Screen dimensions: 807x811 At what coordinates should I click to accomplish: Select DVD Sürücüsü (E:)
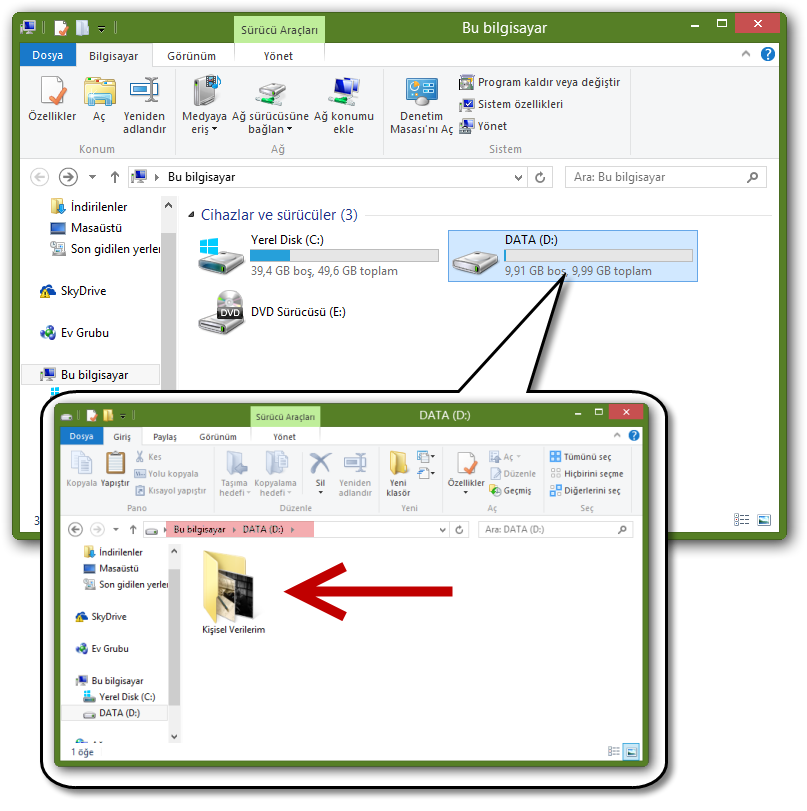tap(274, 312)
